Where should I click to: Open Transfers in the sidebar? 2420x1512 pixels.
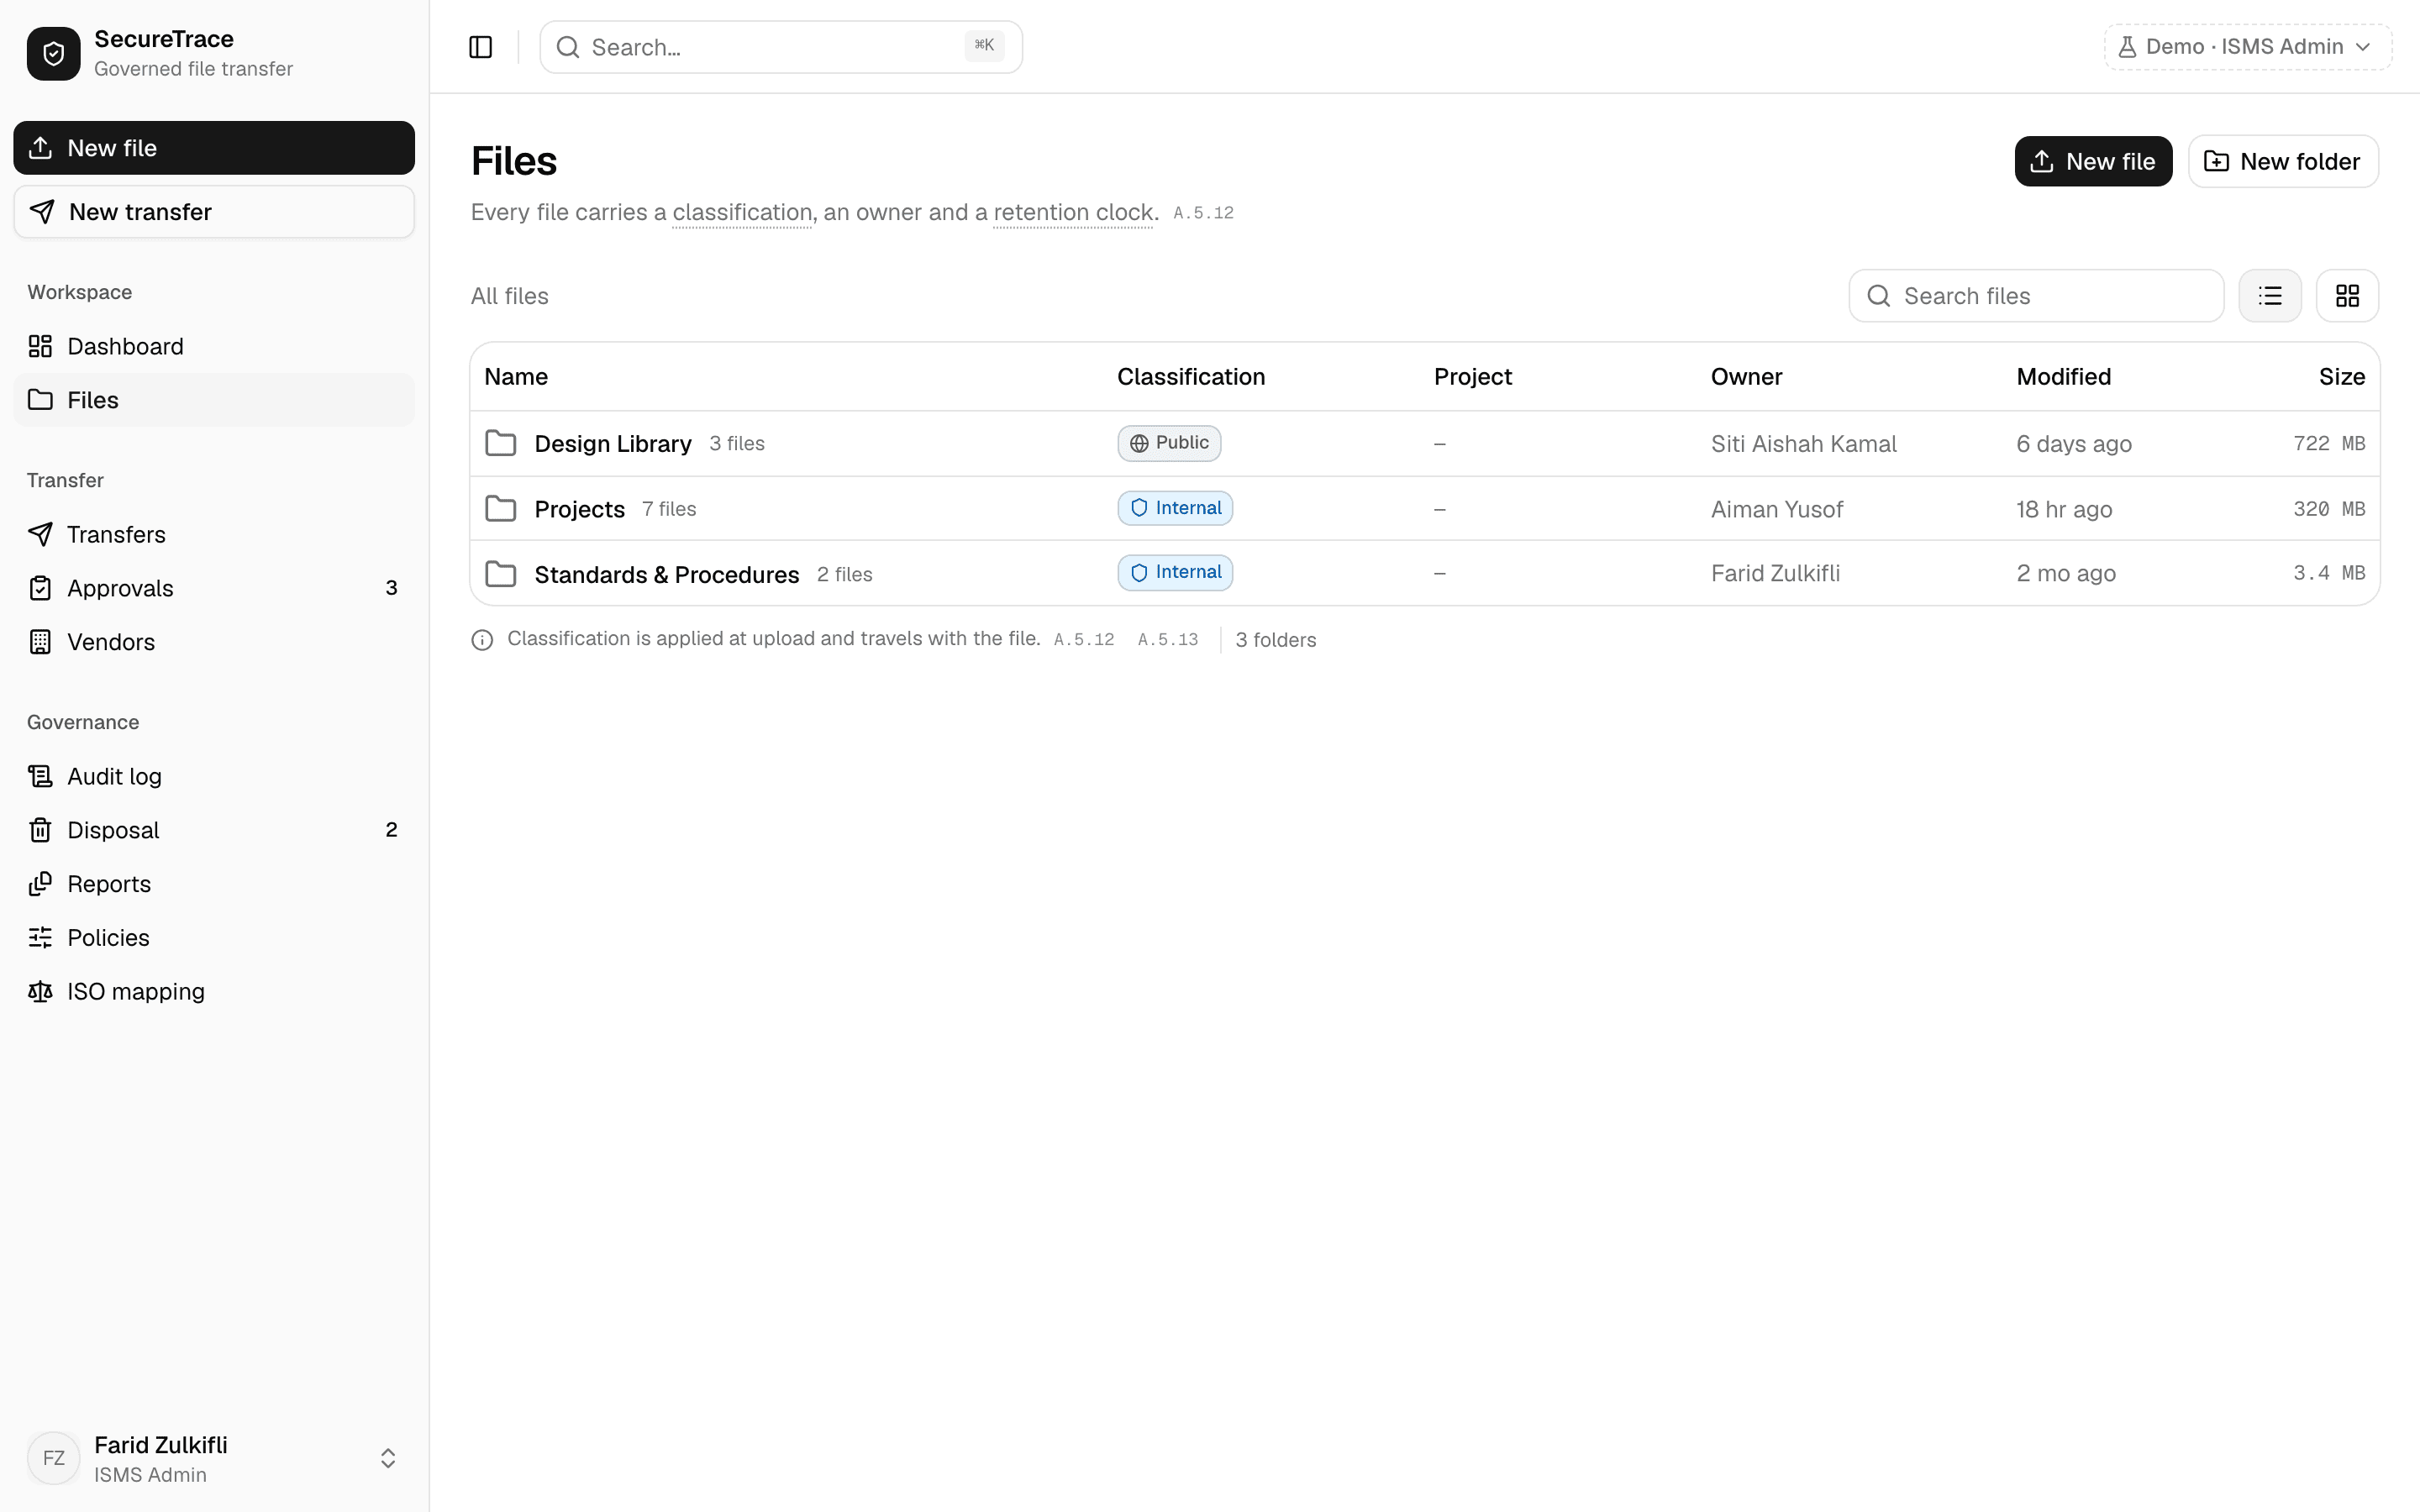tap(214, 534)
